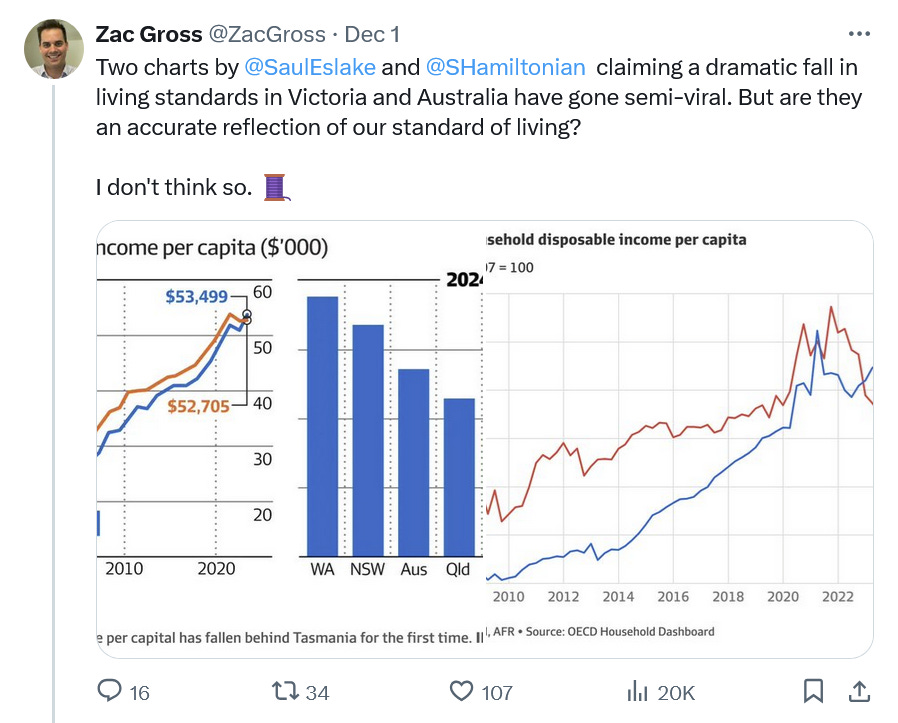Open the three-dot more options menu
This screenshot has width=898, height=723.
(859, 34)
